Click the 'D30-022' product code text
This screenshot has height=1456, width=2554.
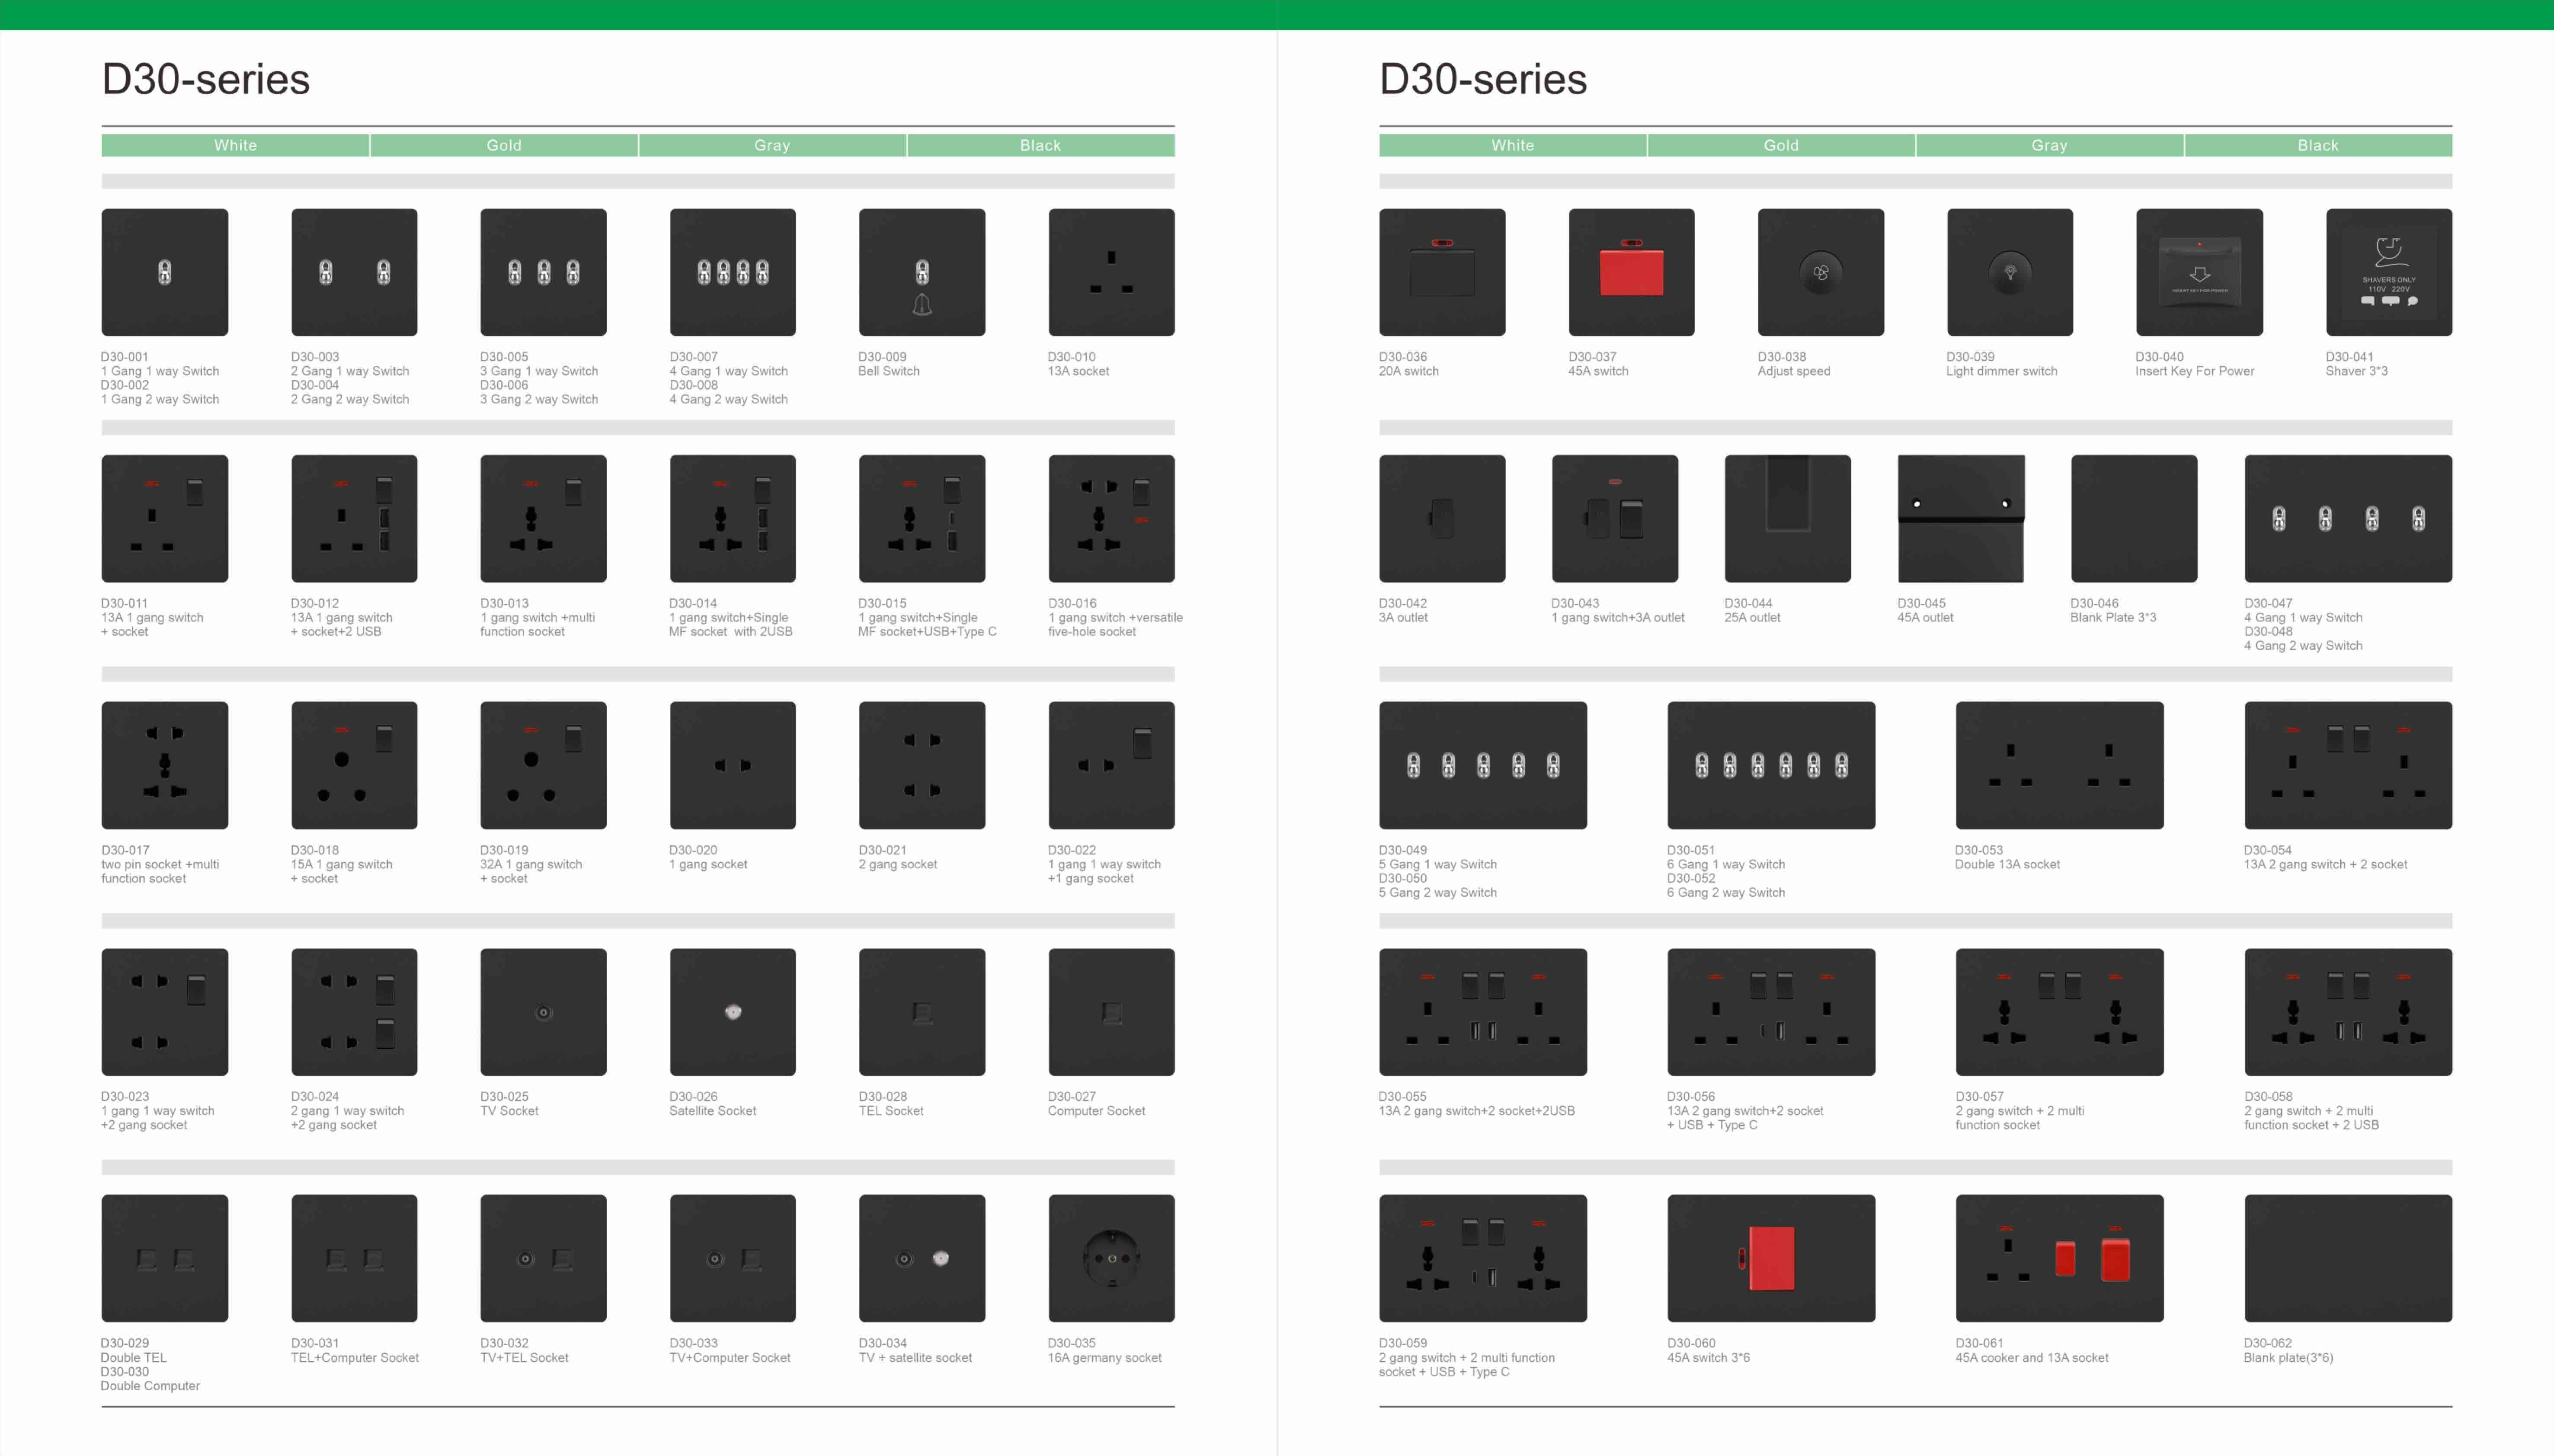coord(1072,850)
